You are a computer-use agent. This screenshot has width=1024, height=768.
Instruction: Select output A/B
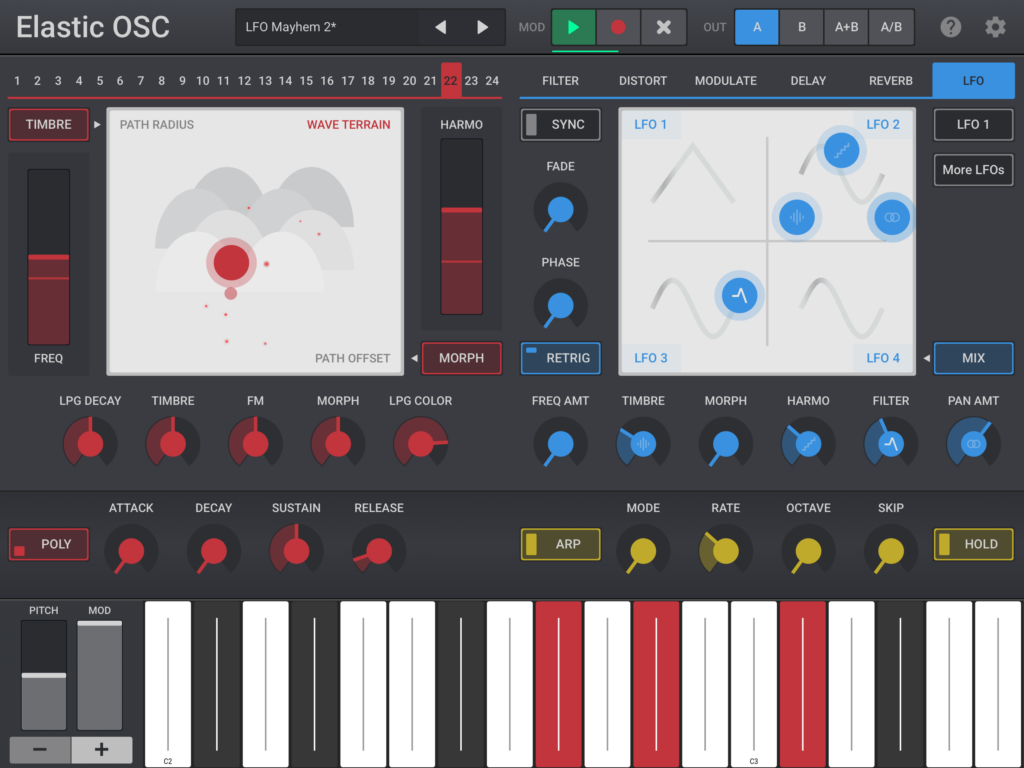(x=891, y=27)
